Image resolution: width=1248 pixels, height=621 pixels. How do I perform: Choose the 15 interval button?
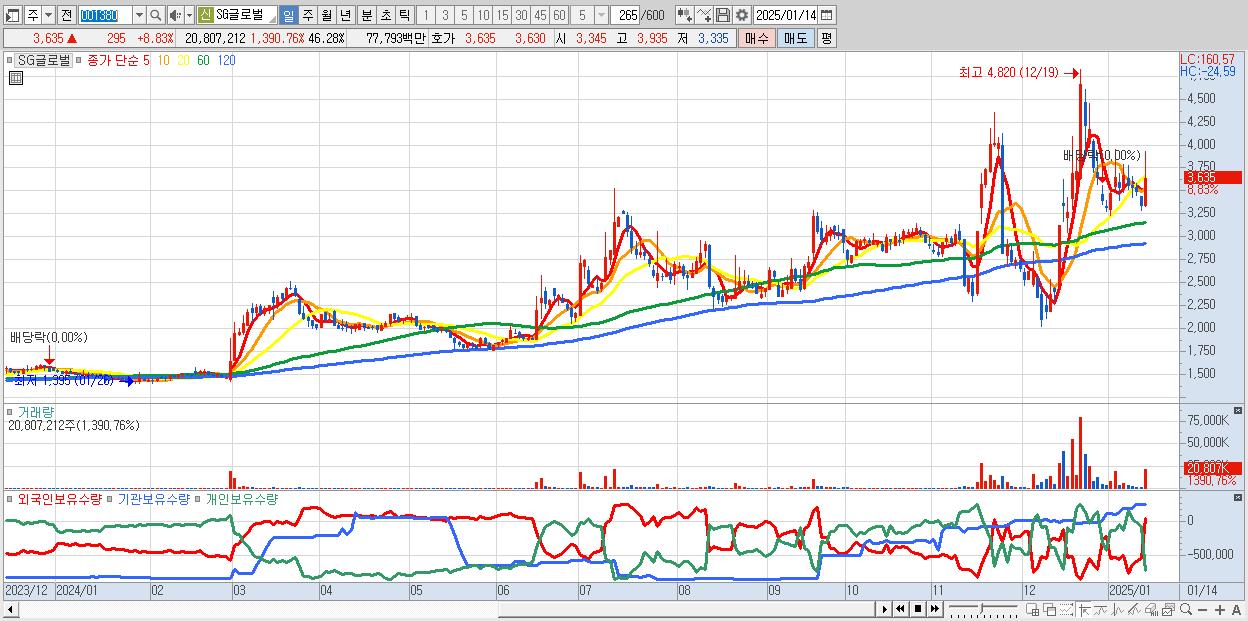coord(502,15)
